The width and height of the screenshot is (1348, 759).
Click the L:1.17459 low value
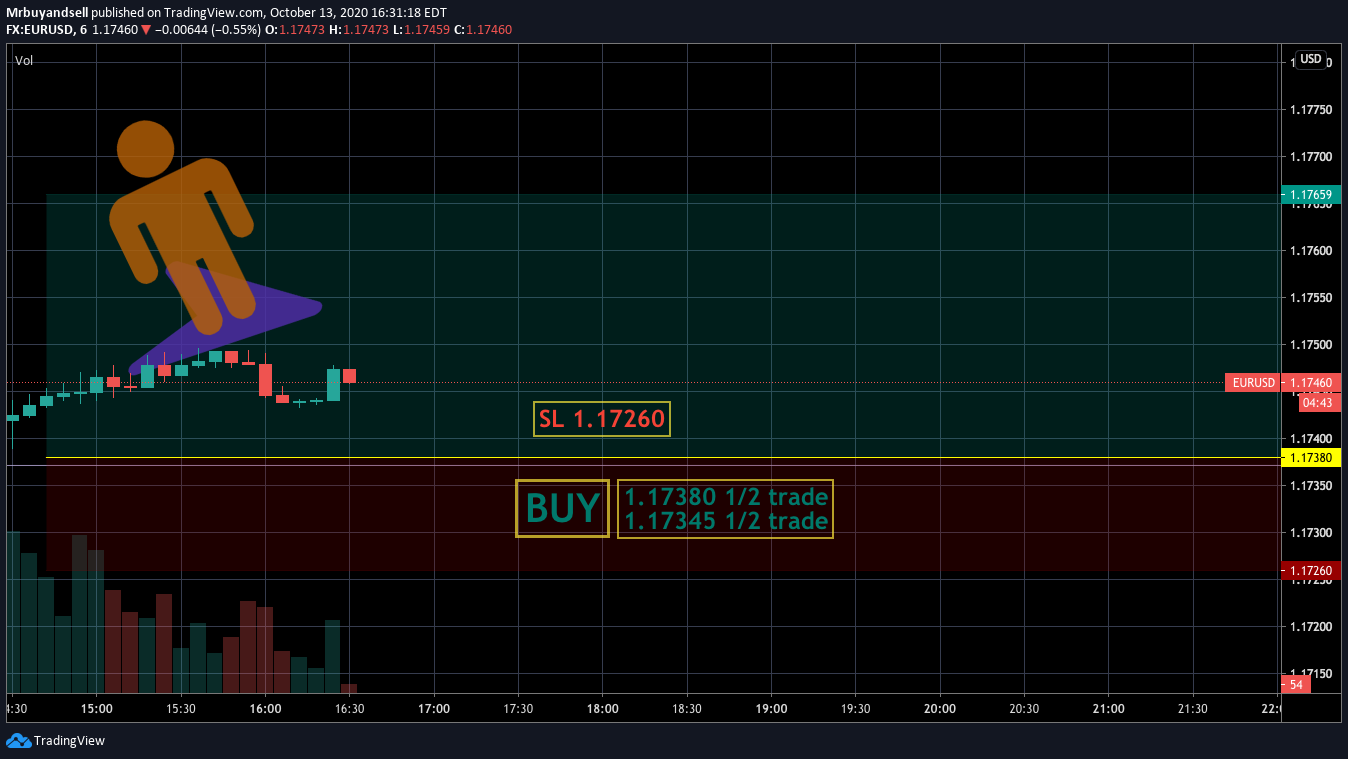tap(421, 30)
